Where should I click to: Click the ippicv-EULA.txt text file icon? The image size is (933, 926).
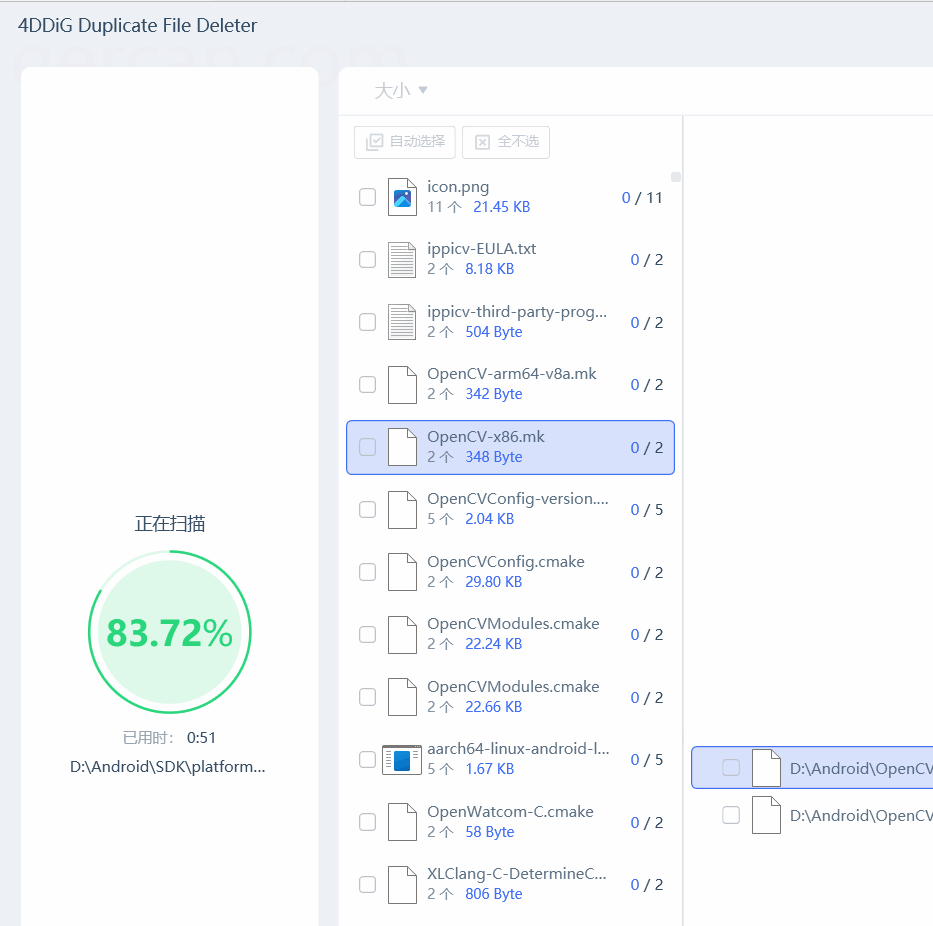tap(402, 259)
